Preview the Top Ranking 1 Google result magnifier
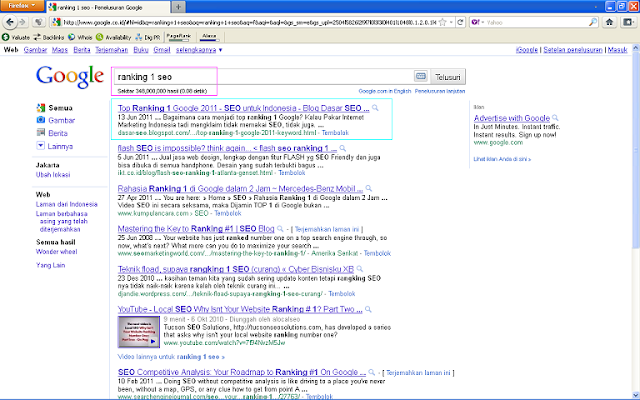This screenshot has height=400, width=640. click(x=375, y=108)
